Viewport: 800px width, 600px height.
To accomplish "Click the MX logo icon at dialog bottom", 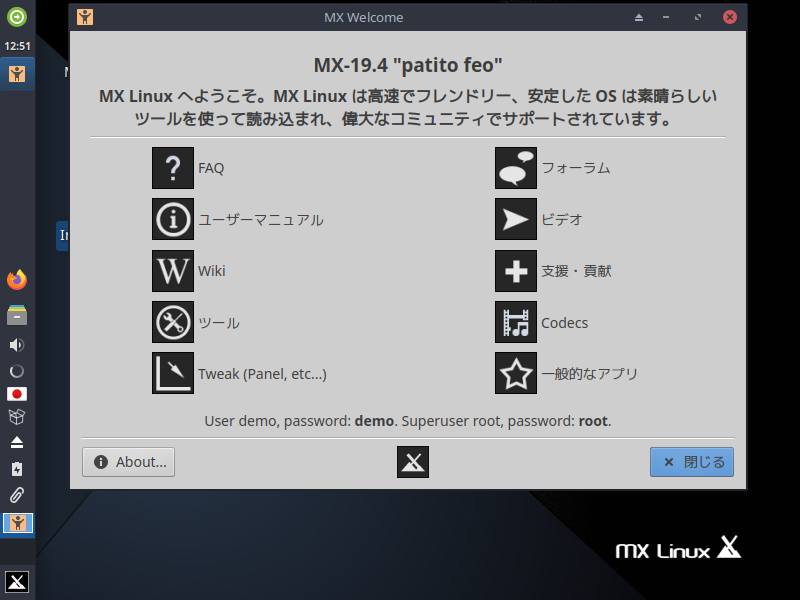I will point(413,462).
